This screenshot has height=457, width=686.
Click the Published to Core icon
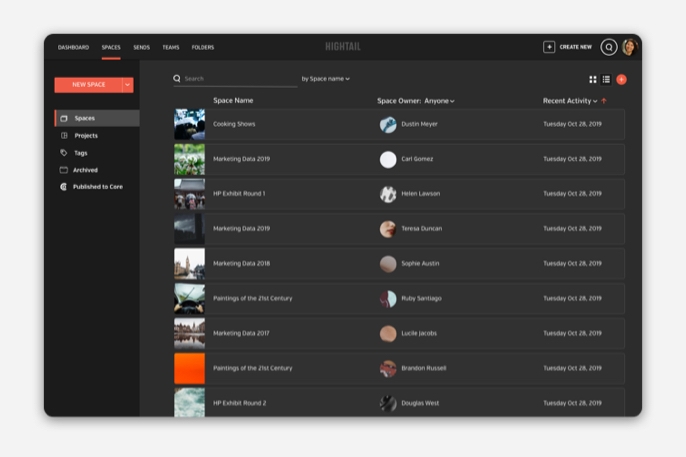64,187
